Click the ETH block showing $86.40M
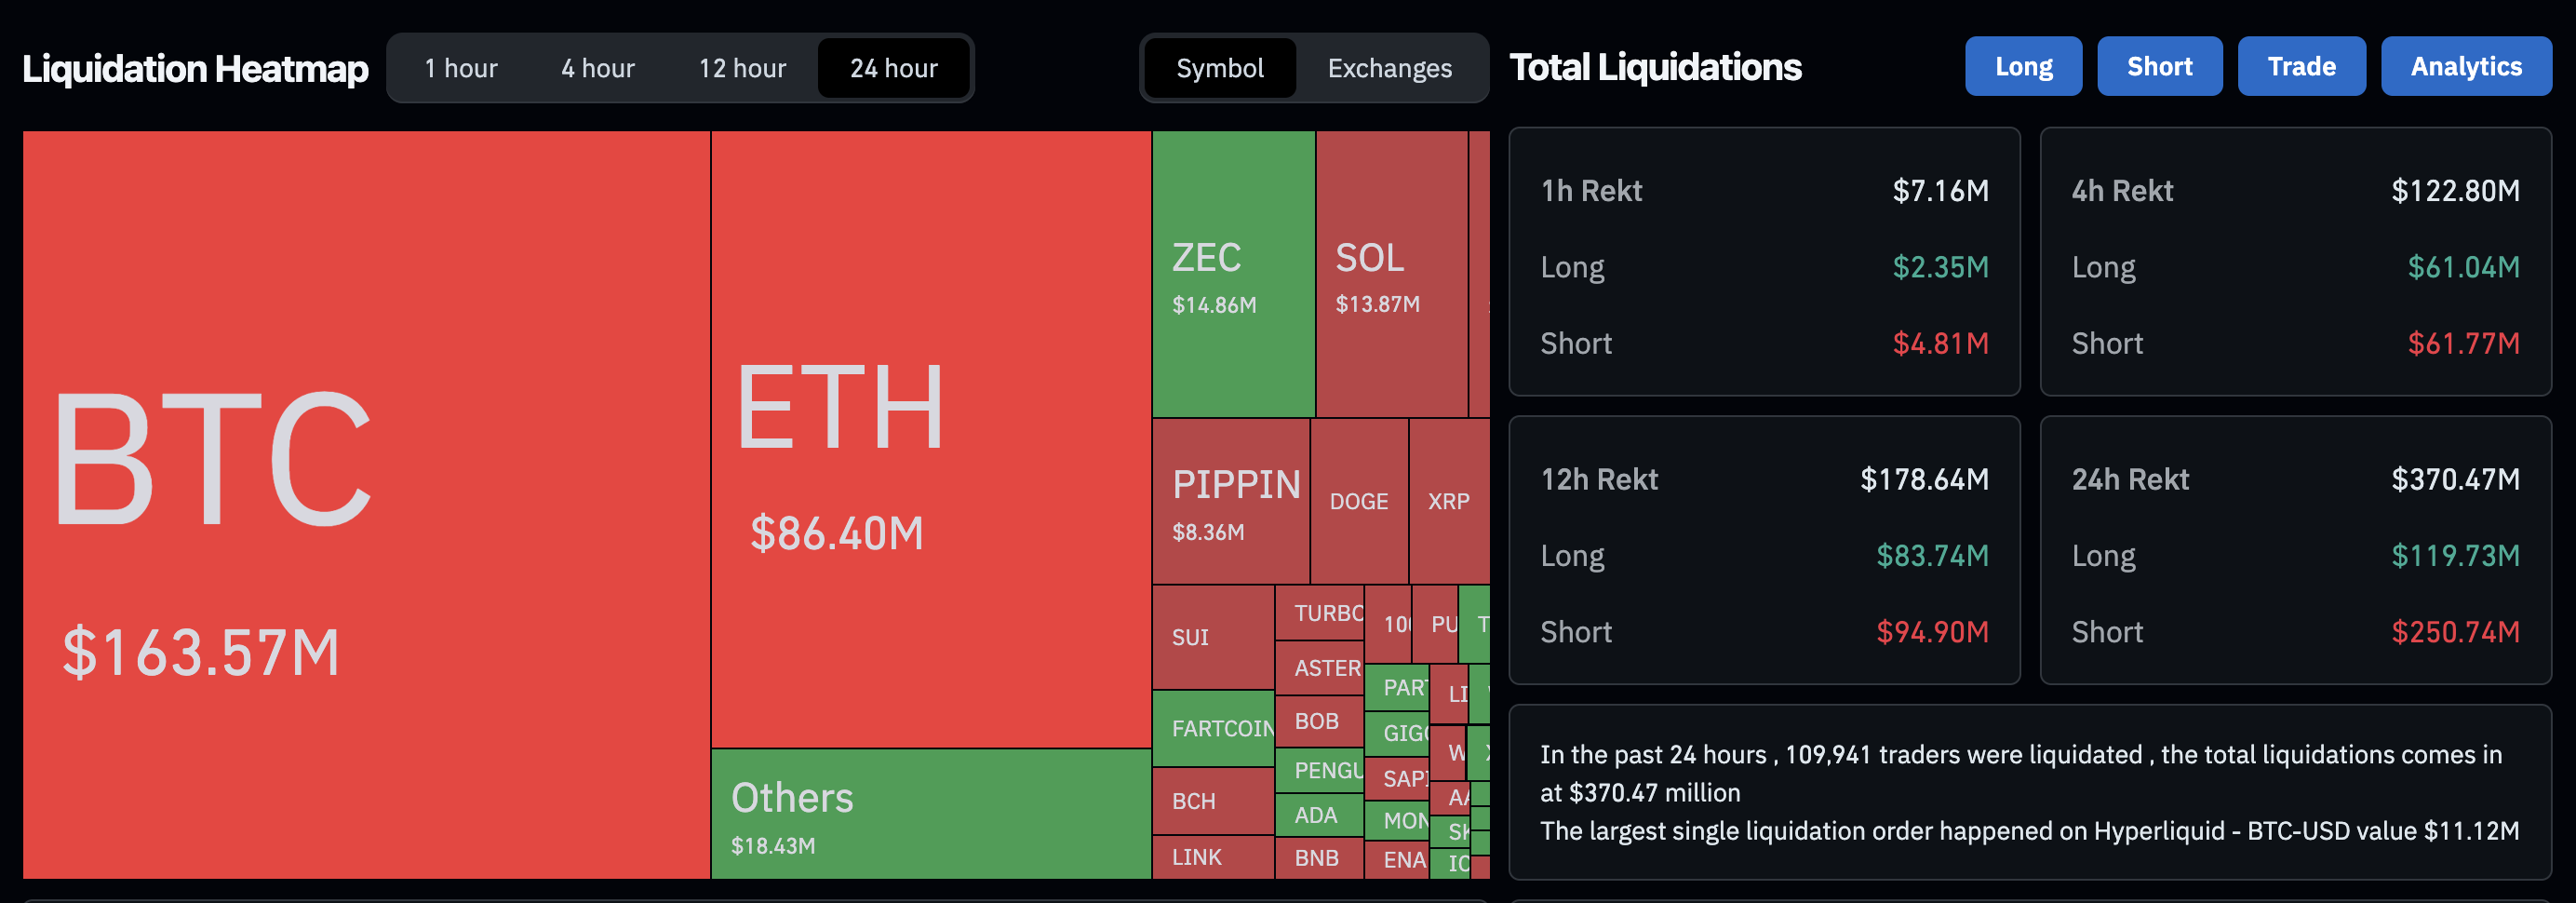 [930, 440]
